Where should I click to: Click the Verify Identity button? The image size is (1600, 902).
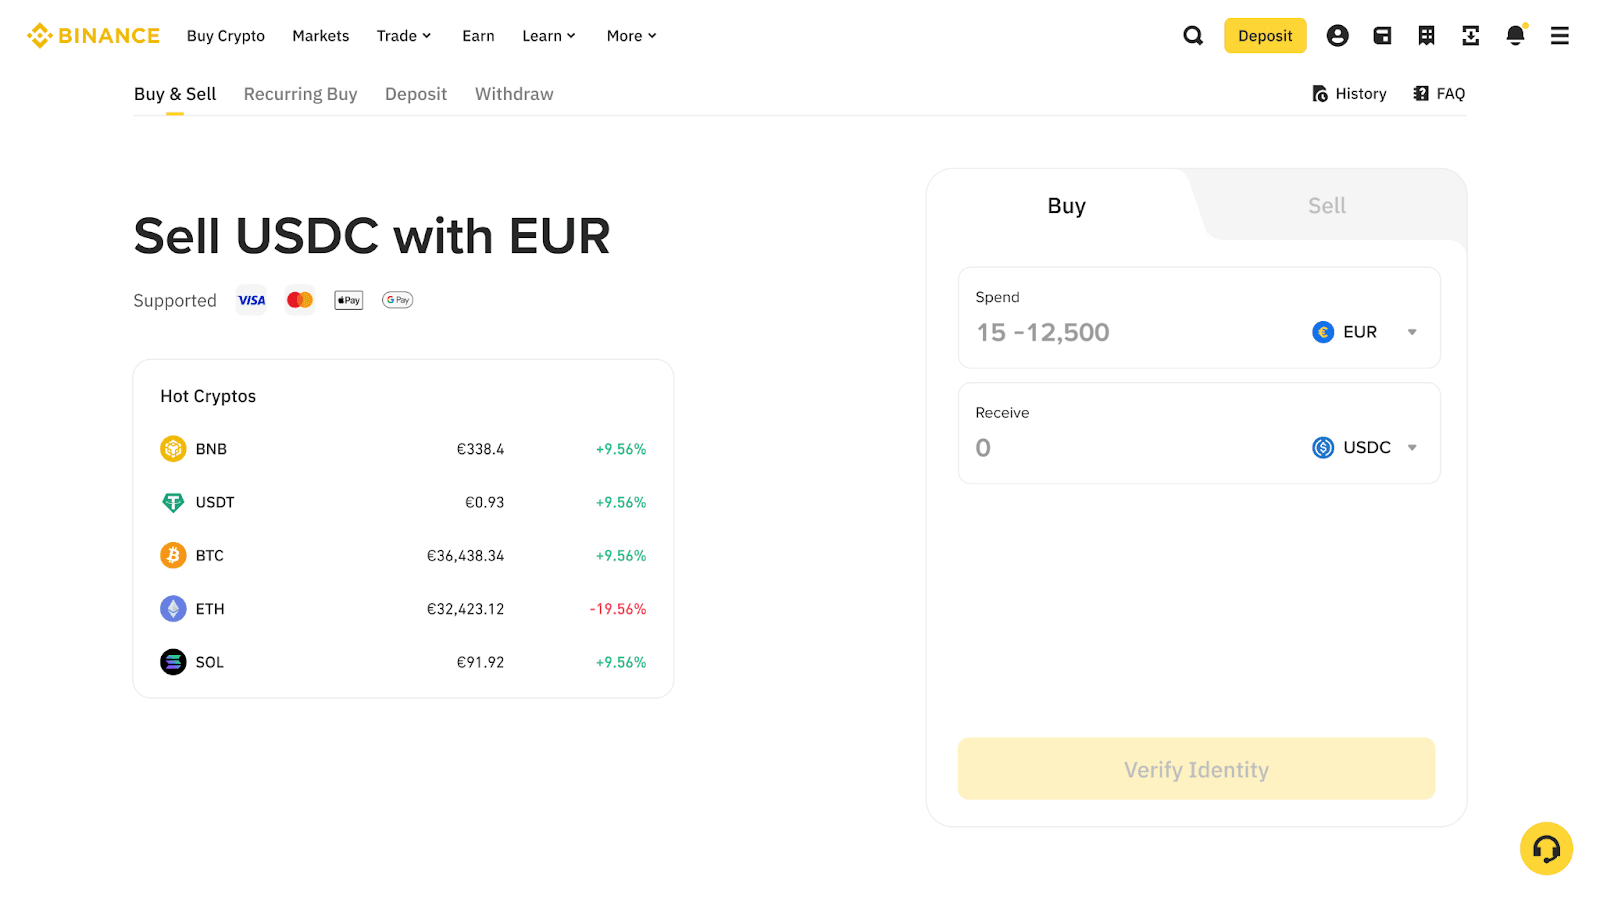click(1196, 769)
